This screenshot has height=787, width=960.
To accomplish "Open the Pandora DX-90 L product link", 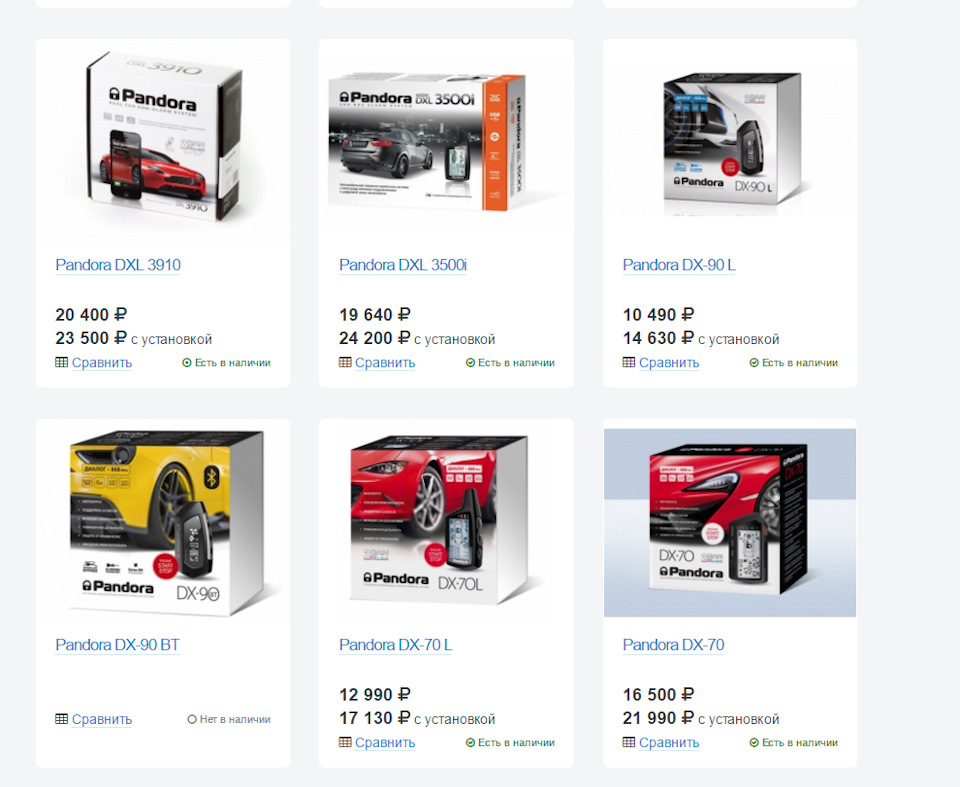I will 679,265.
